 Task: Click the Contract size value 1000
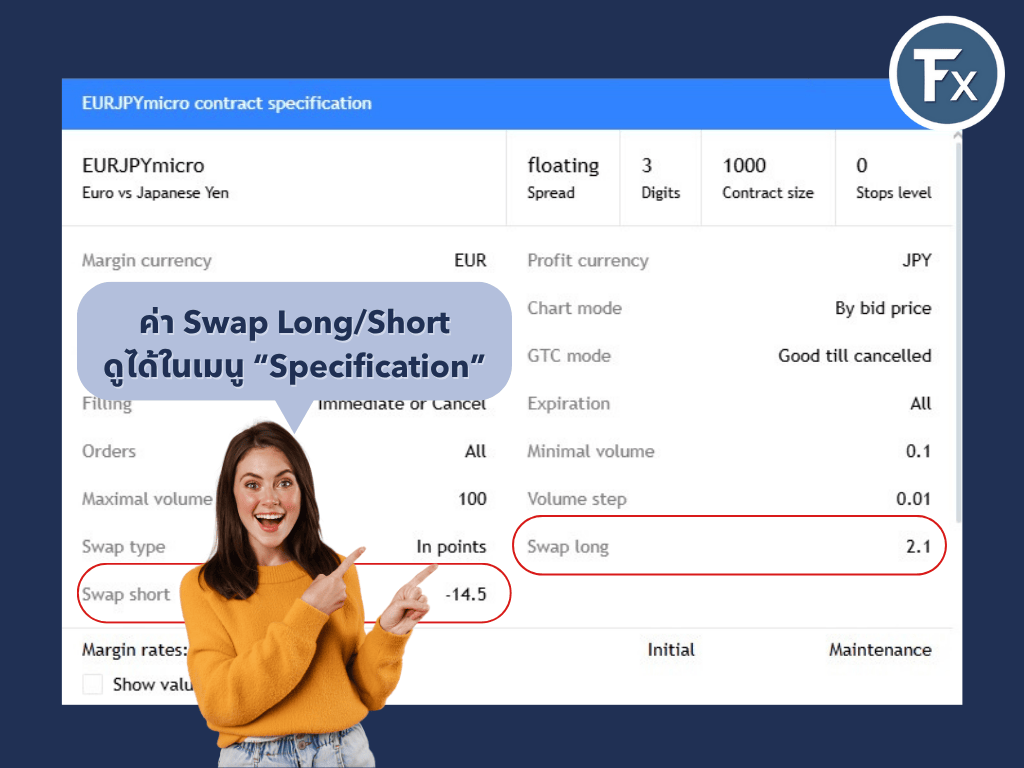tap(744, 166)
